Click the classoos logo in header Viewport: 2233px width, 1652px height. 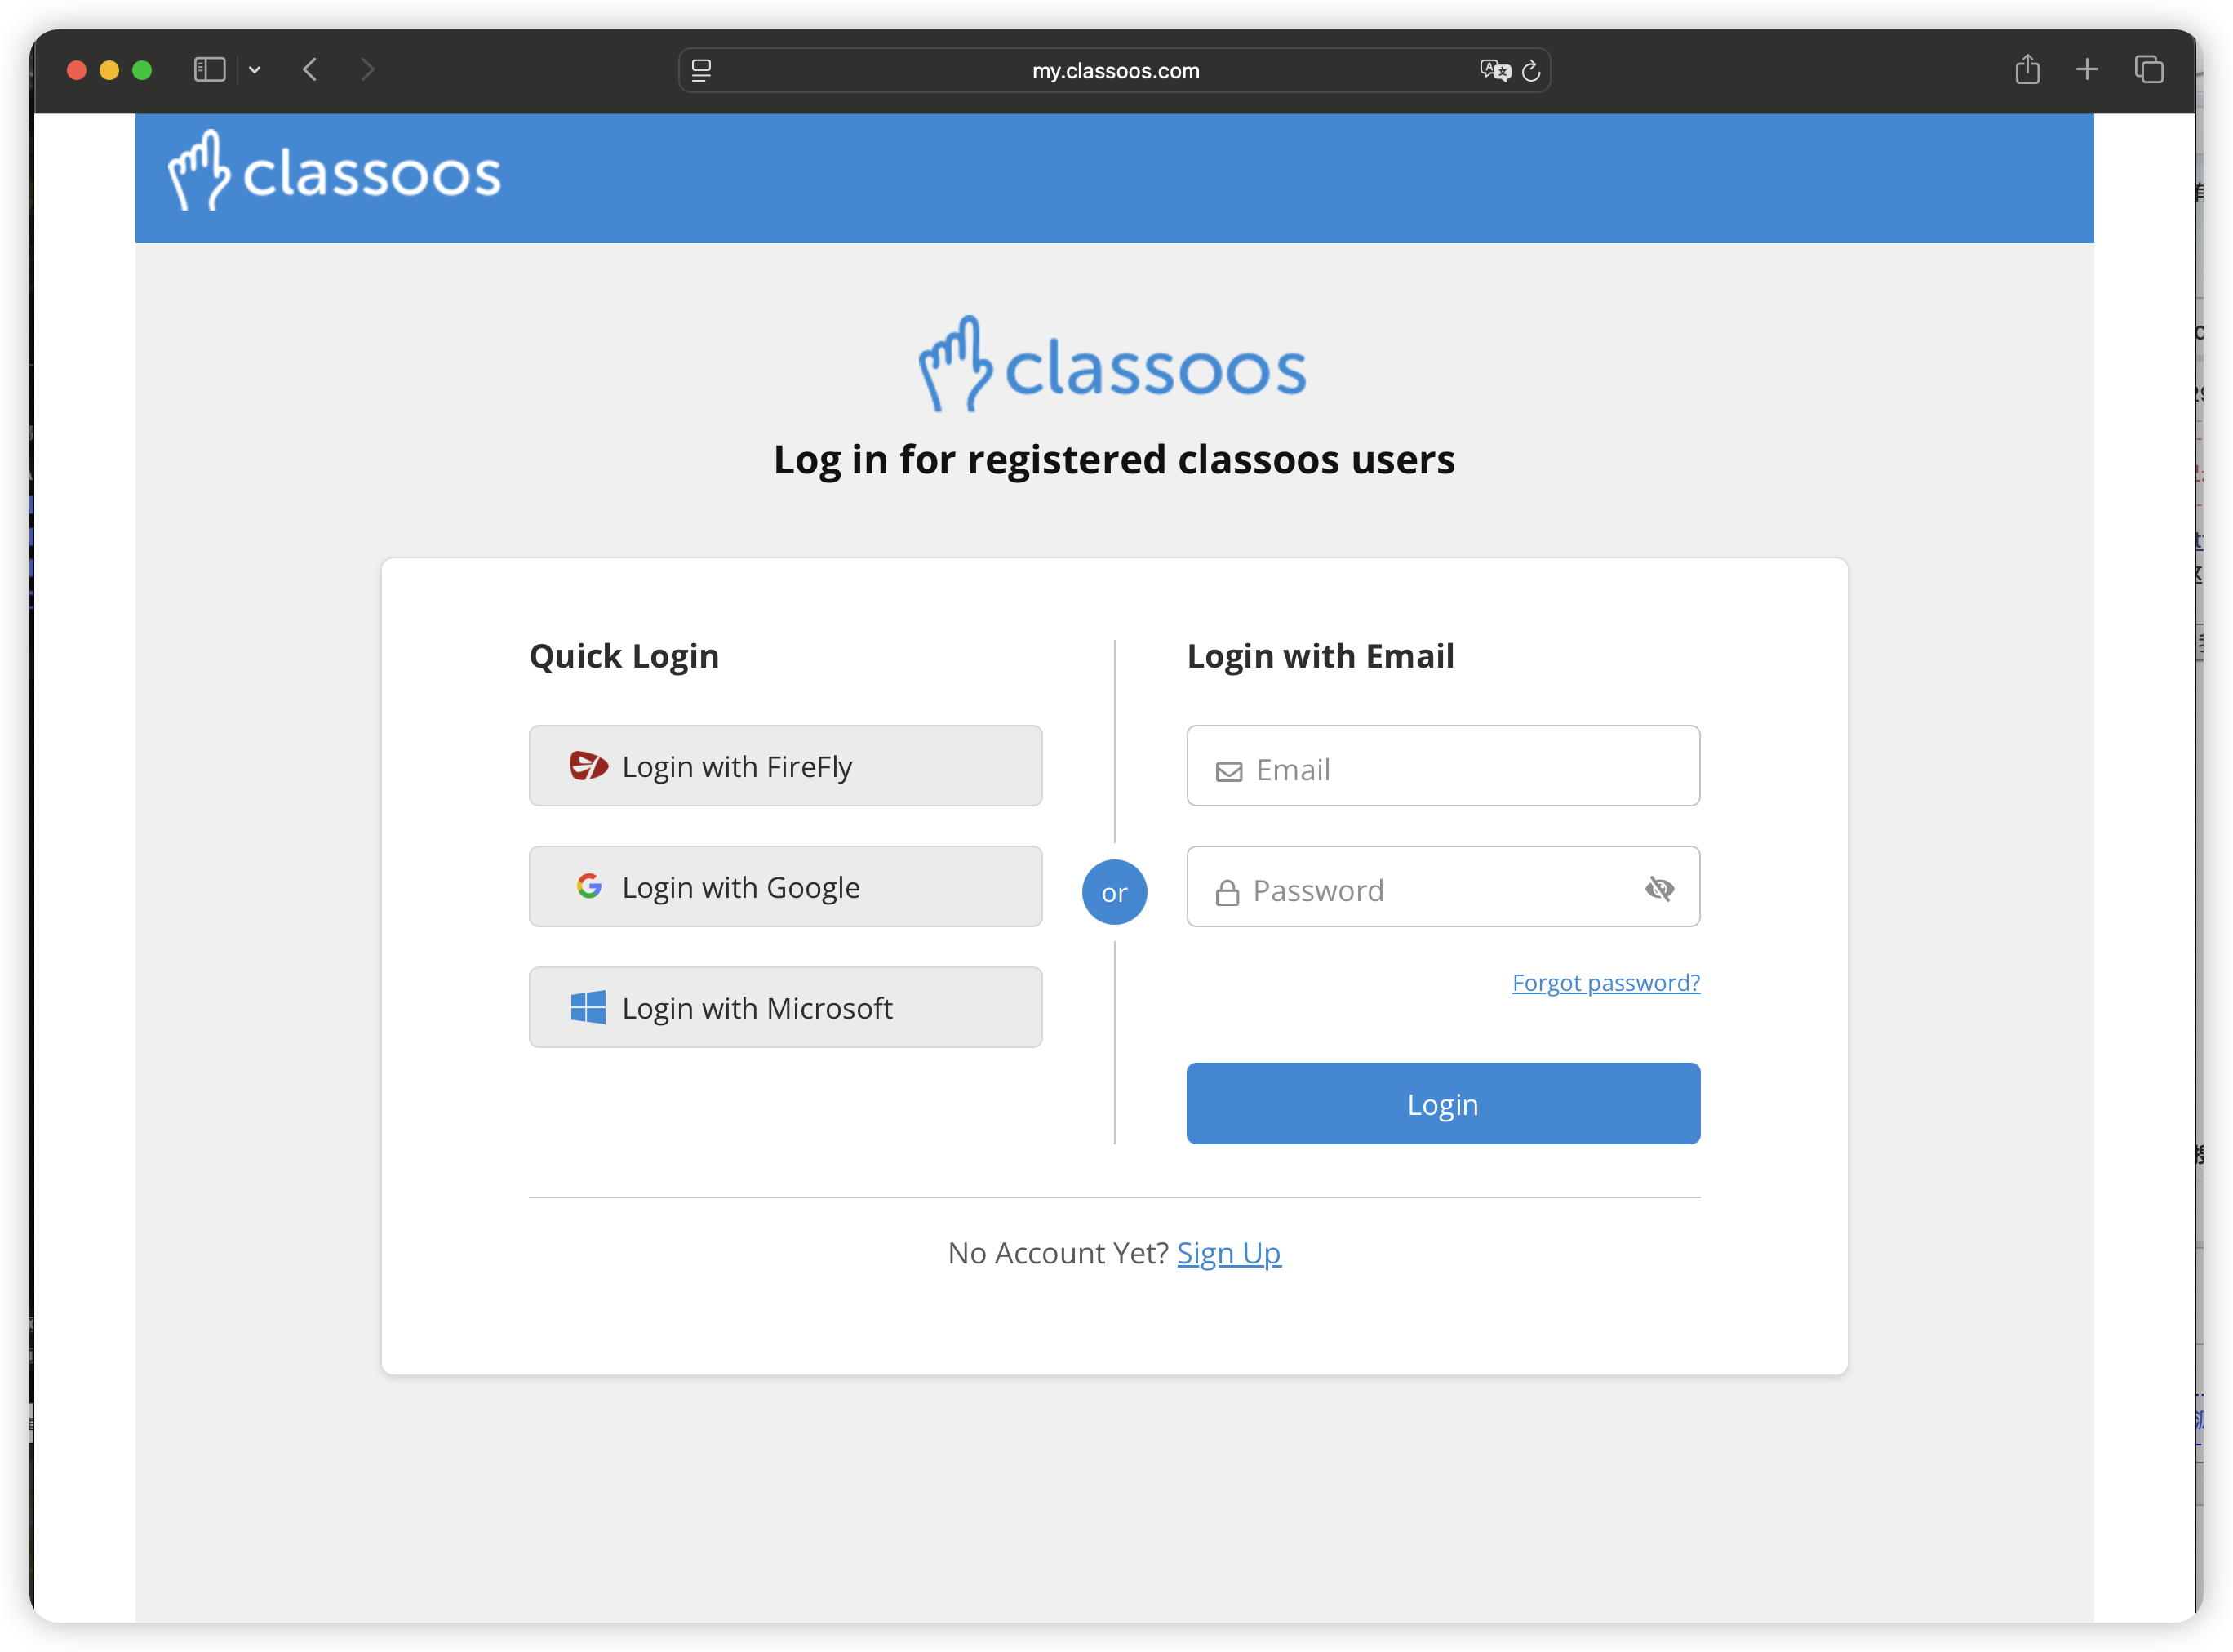[x=334, y=172]
